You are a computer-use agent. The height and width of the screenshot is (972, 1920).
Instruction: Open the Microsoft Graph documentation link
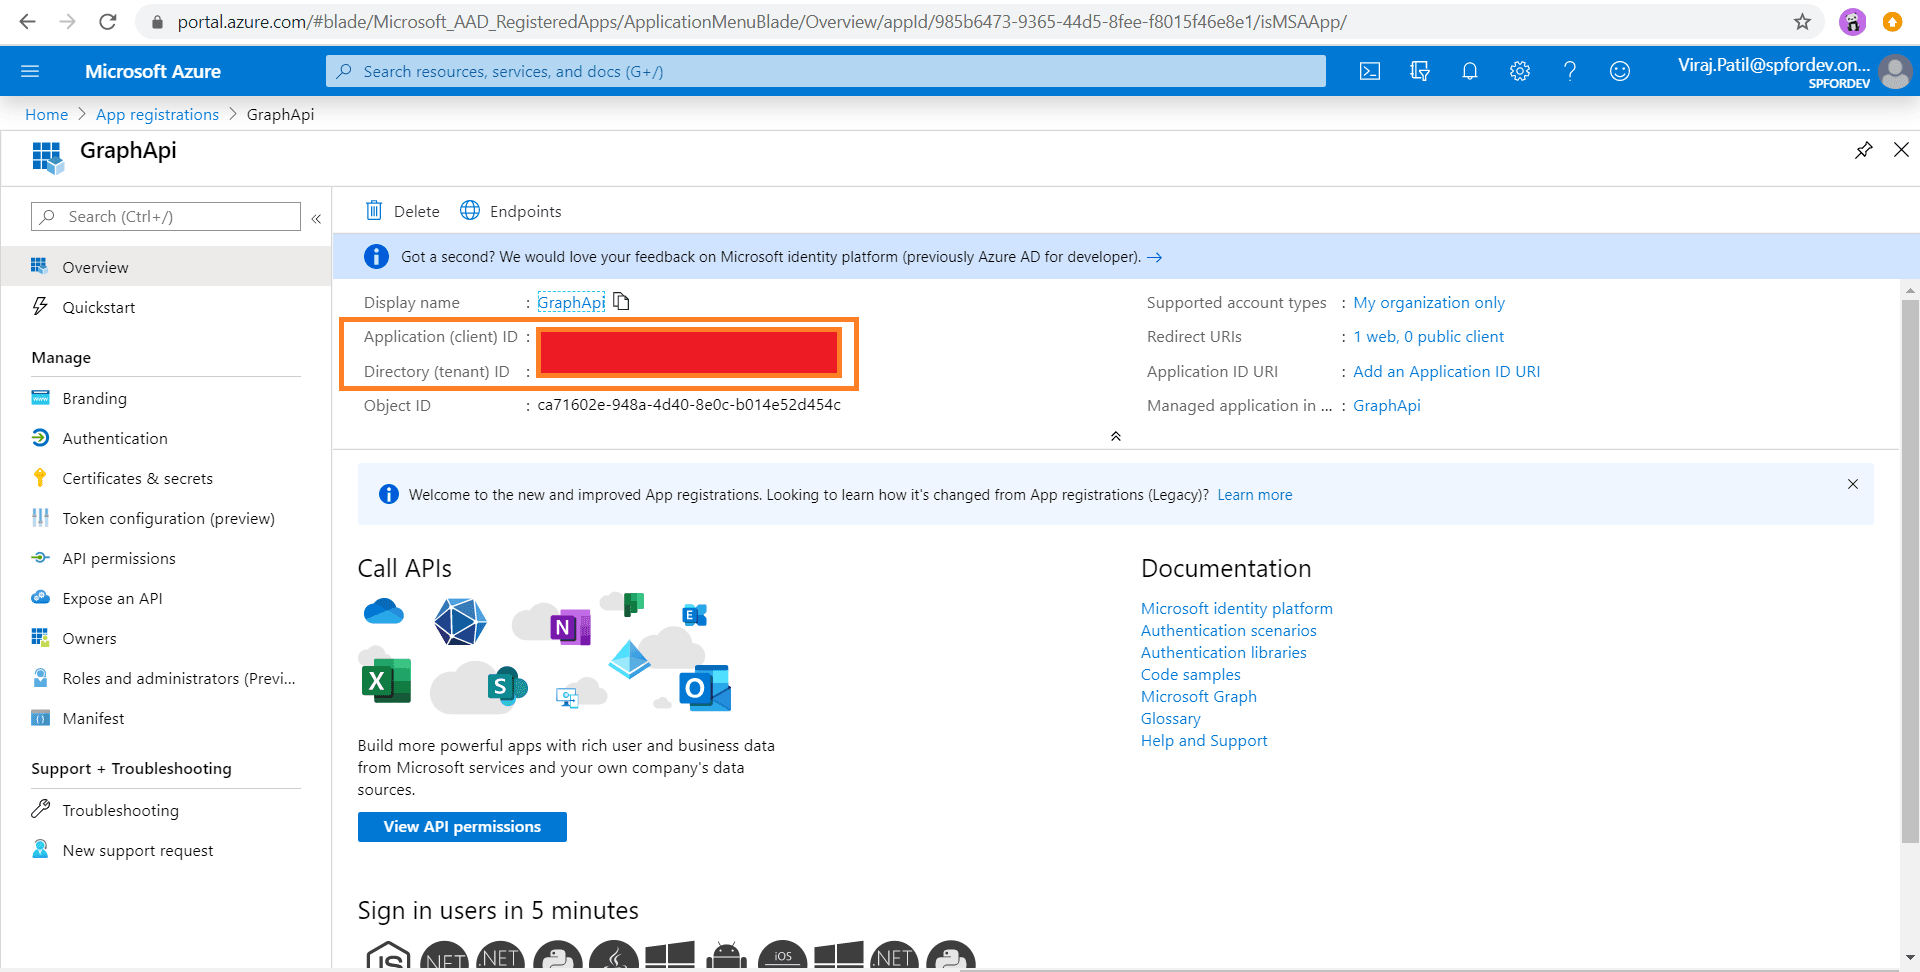click(x=1199, y=696)
